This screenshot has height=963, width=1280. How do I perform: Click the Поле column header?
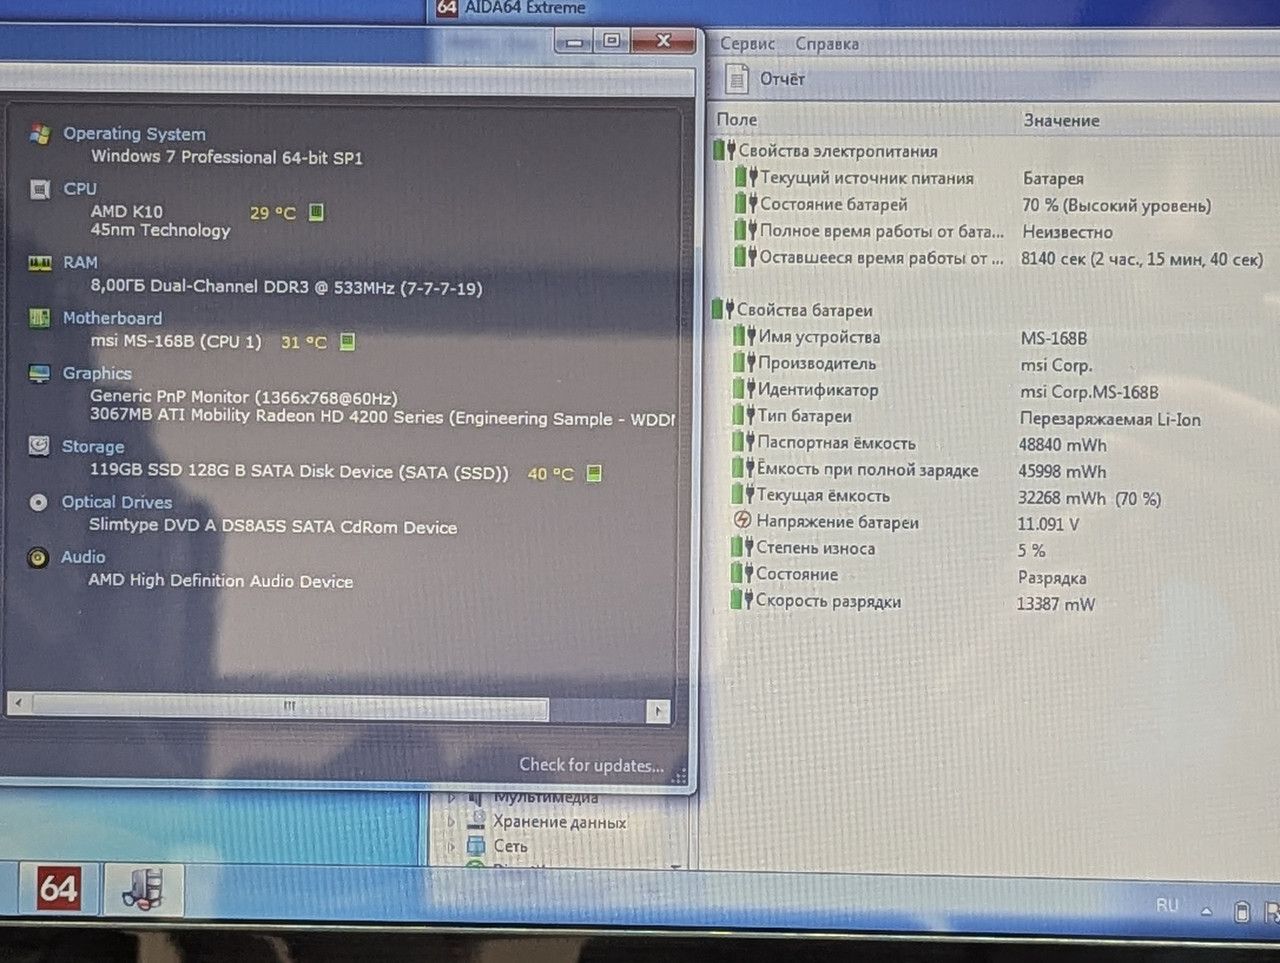737,120
